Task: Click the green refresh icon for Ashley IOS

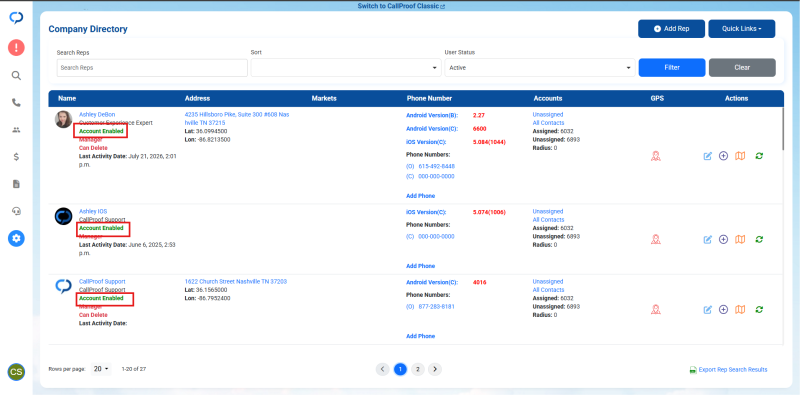Action: [x=759, y=239]
